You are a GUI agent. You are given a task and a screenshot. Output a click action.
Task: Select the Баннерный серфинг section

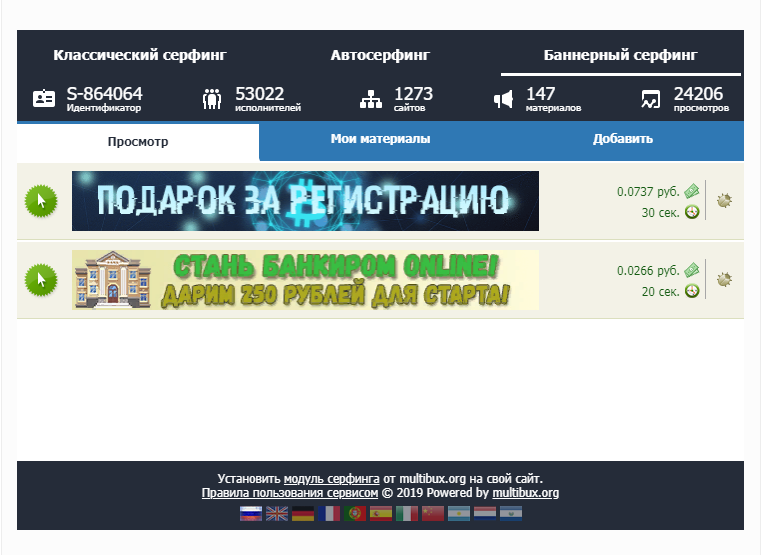(620, 55)
